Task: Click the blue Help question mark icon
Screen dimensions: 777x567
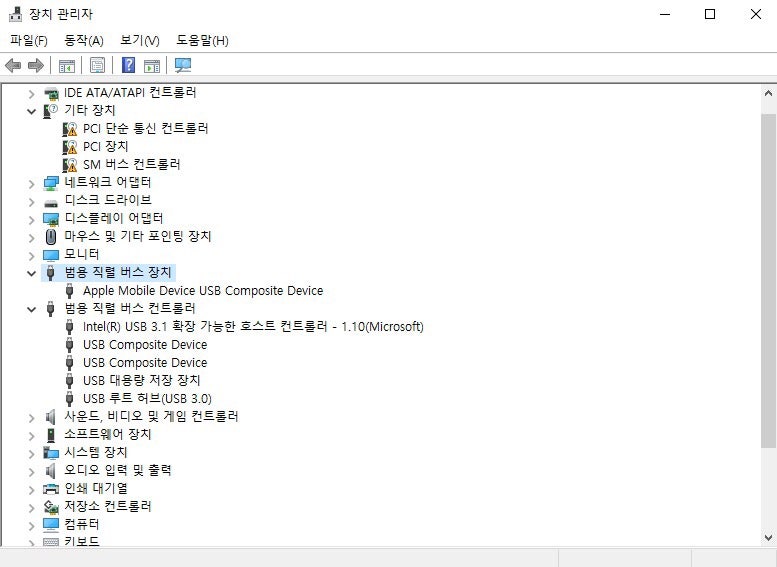Action: (128, 65)
